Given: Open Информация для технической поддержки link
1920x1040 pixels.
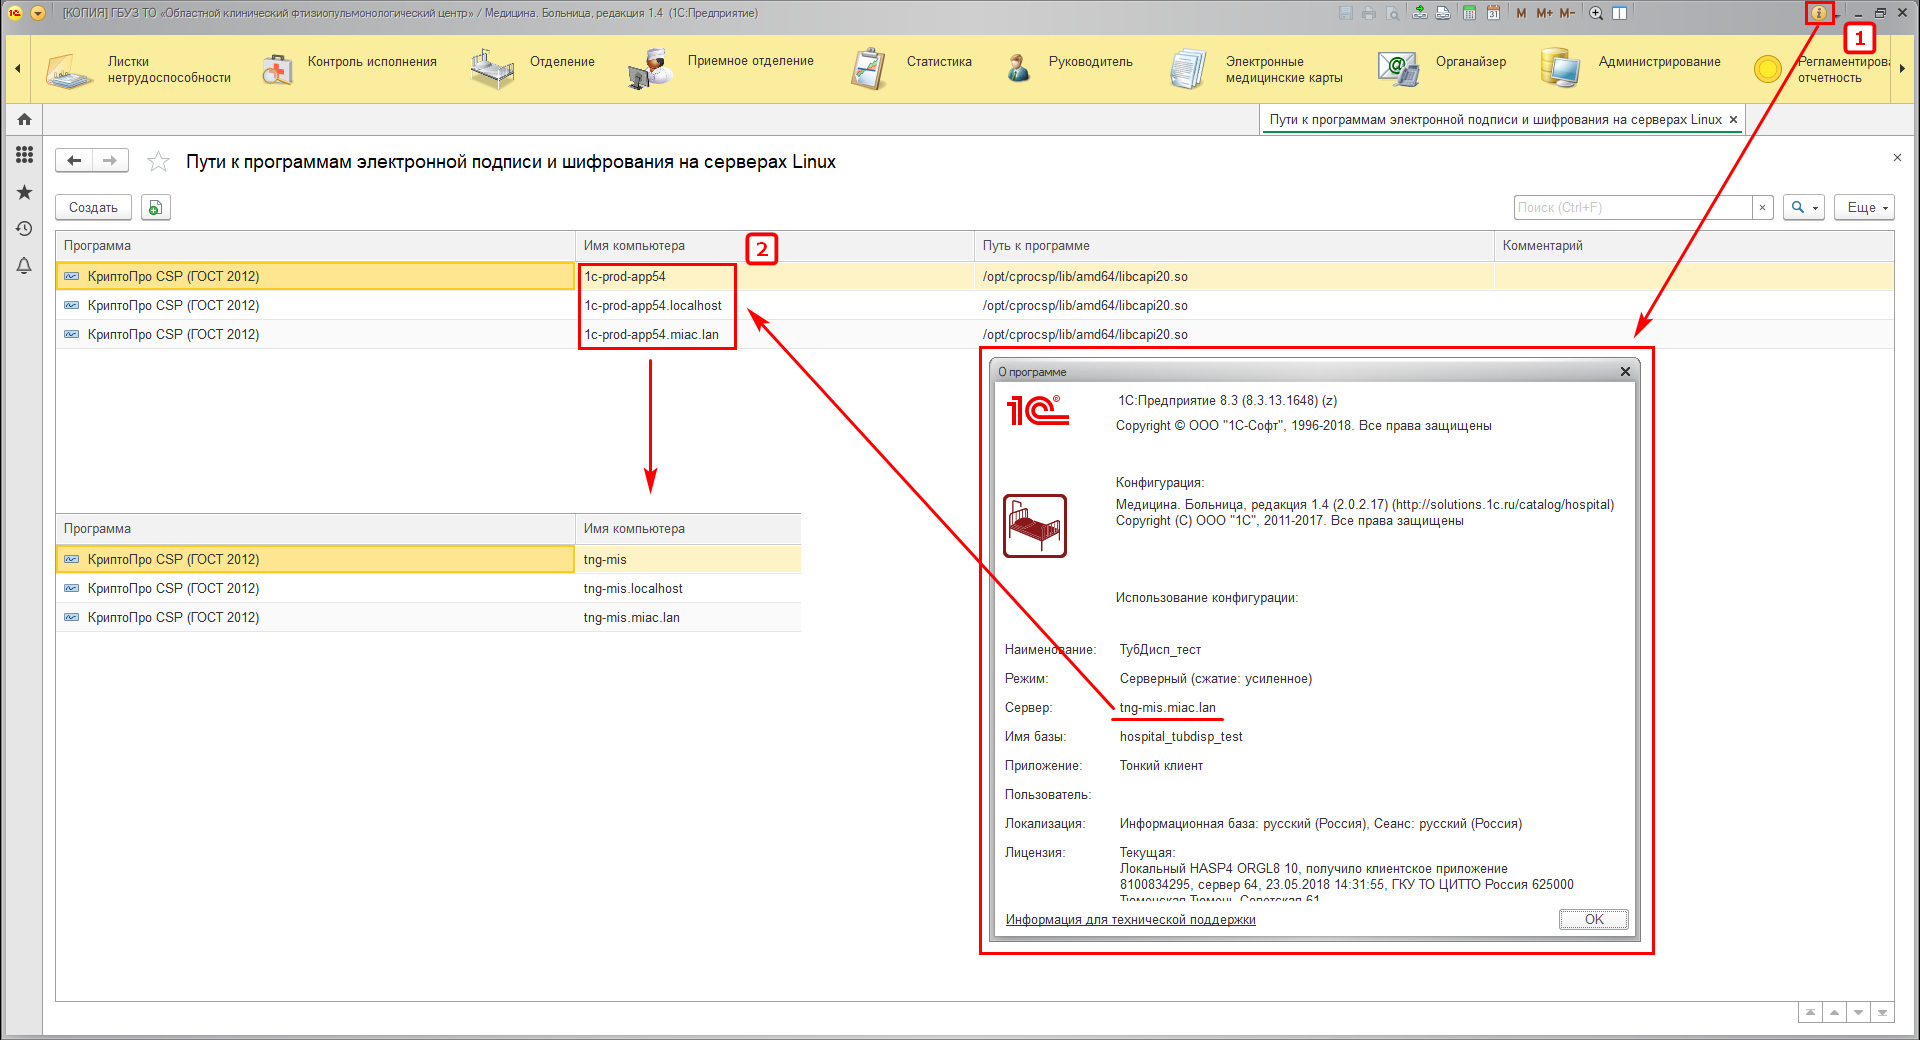Looking at the screenshot, I should [1130, 920].
